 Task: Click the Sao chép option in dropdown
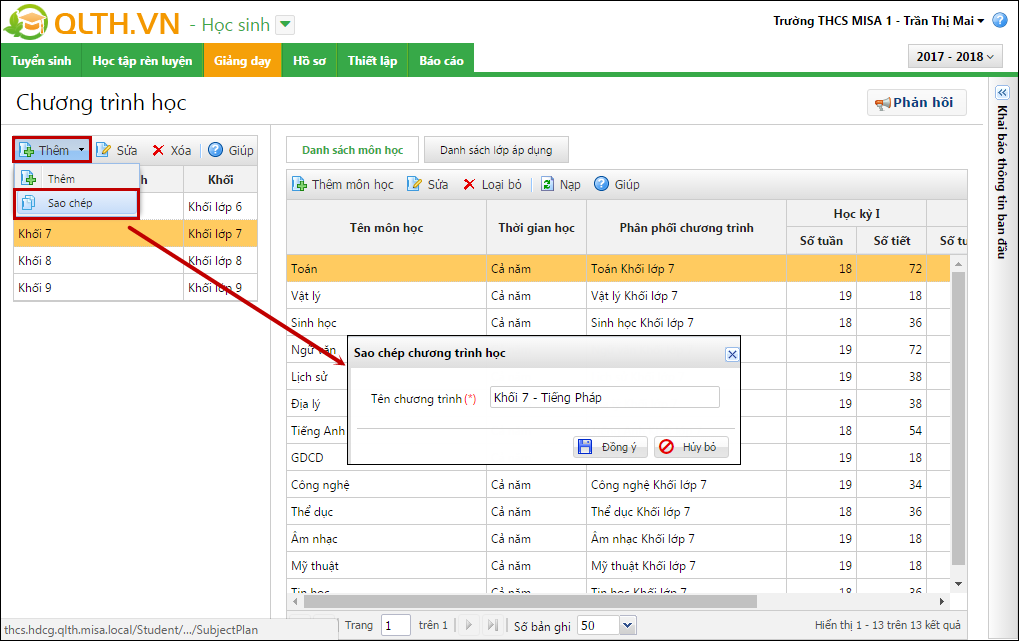point(70,203)
